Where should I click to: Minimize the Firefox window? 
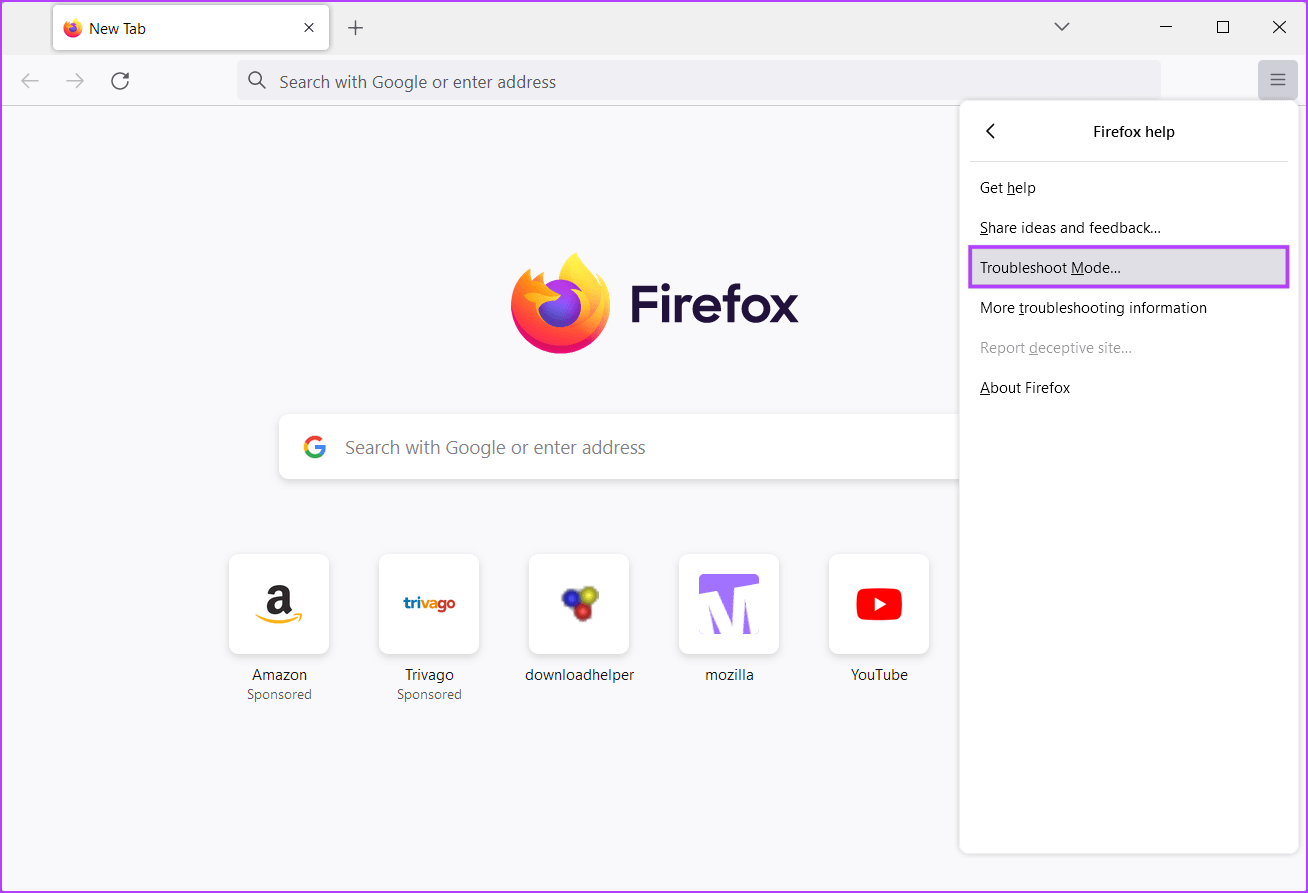(x=1165, y=28)
